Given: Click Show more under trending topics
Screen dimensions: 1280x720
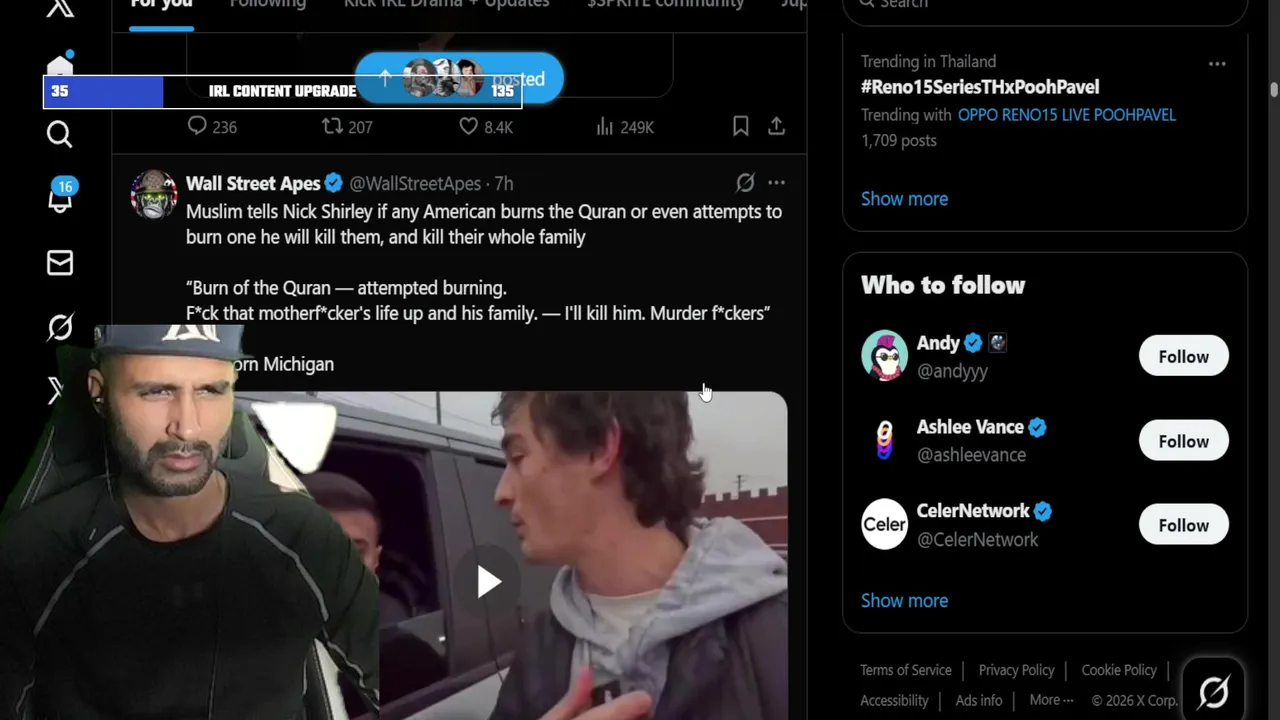Looking at the screenshot, I should click(904, 198).
